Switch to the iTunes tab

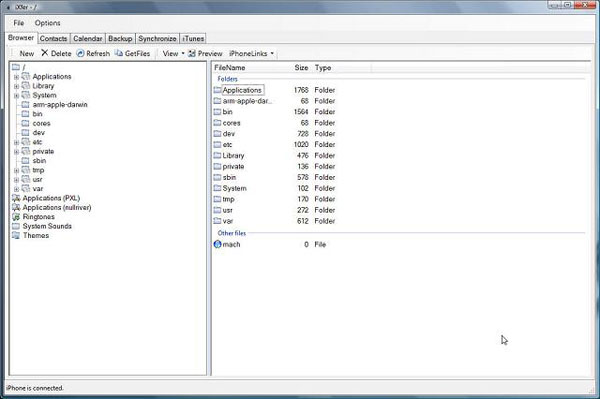pos(193,39)
